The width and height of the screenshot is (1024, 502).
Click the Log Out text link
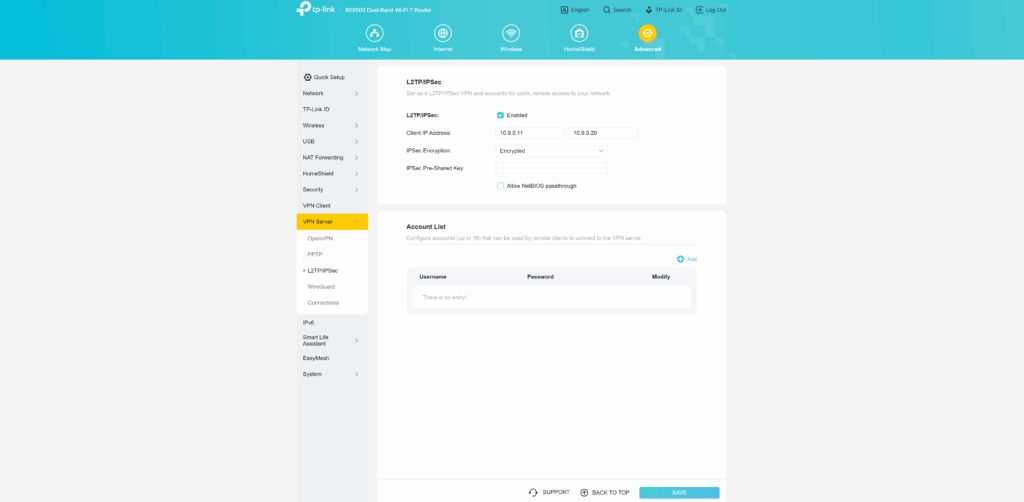716,10
